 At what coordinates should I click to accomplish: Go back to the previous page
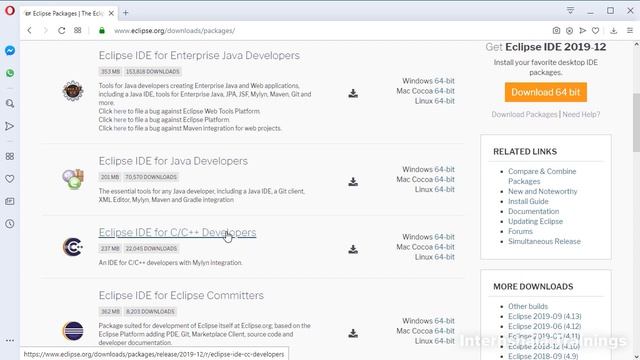click(x=29, y=31)
